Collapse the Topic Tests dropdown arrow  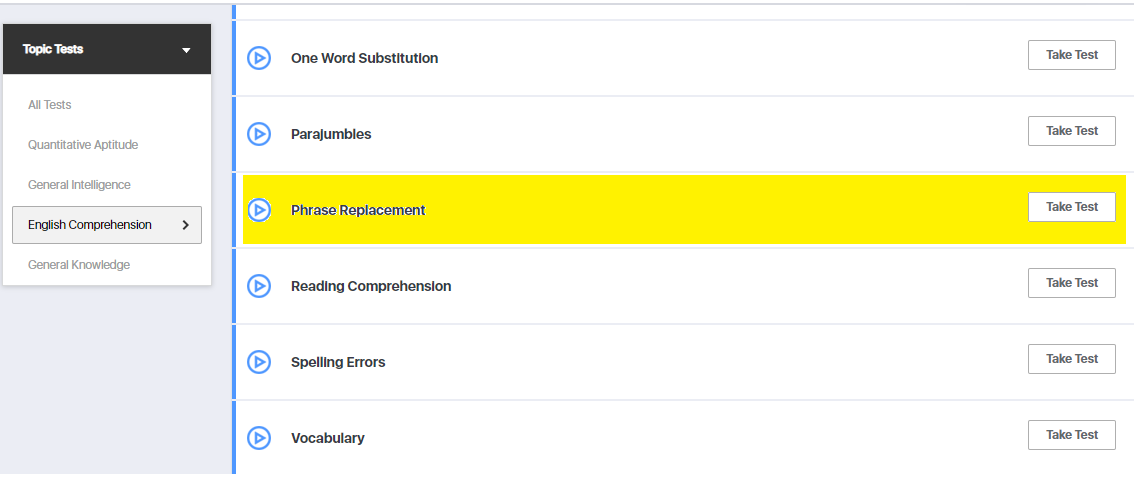point(186,50)
